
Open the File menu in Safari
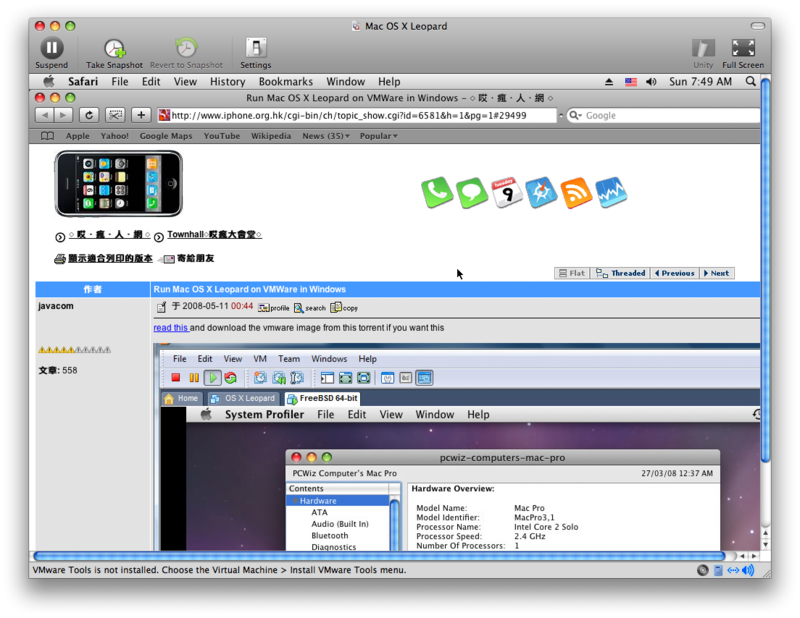click(120, 82)
